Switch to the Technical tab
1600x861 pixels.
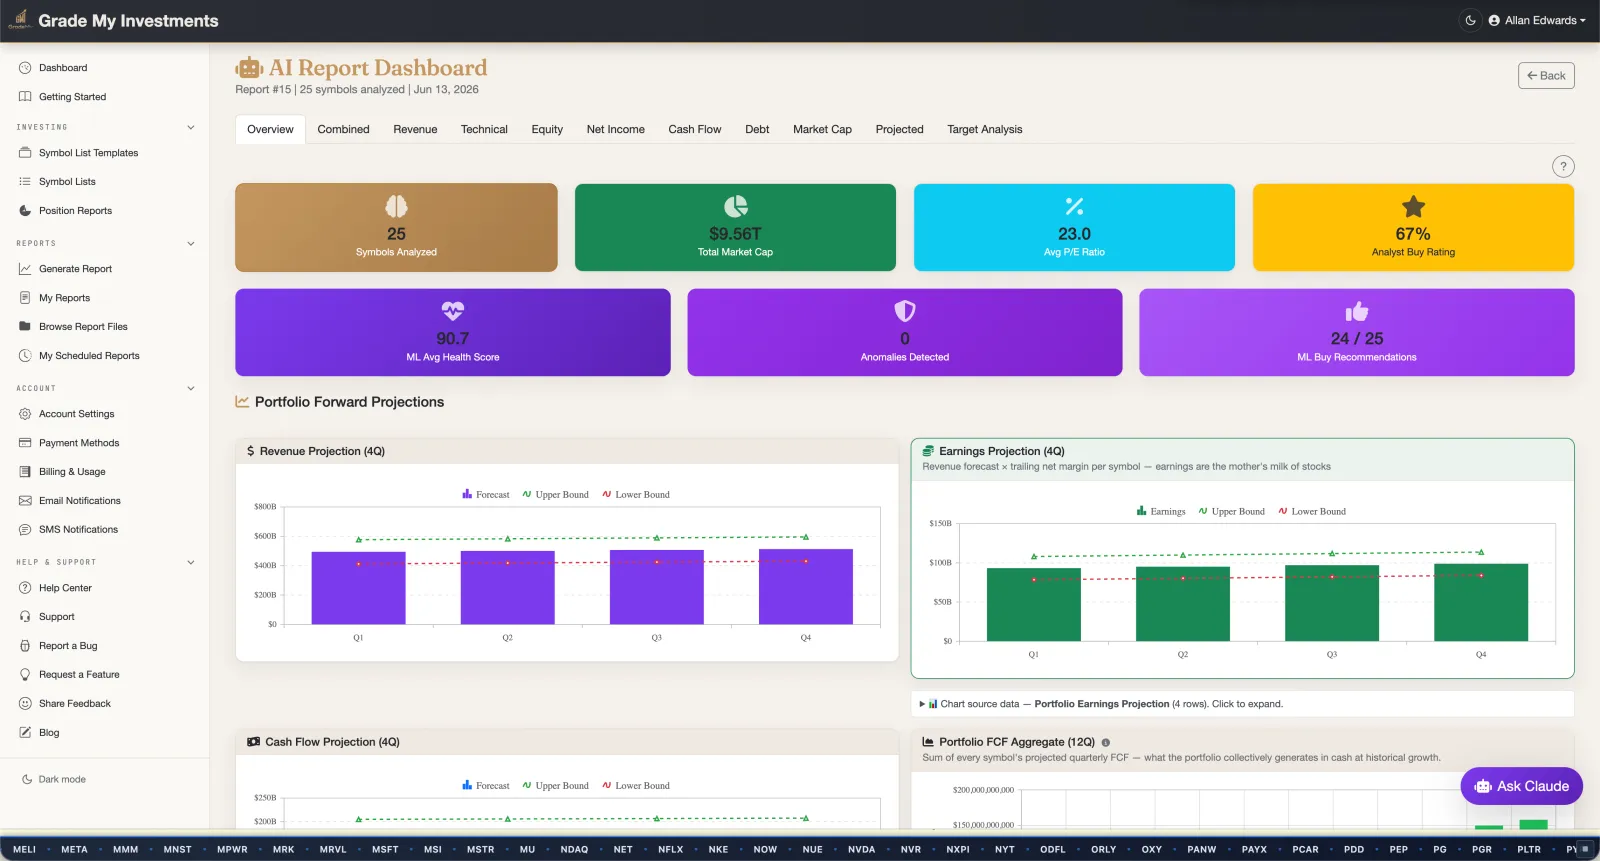[484, 129]
